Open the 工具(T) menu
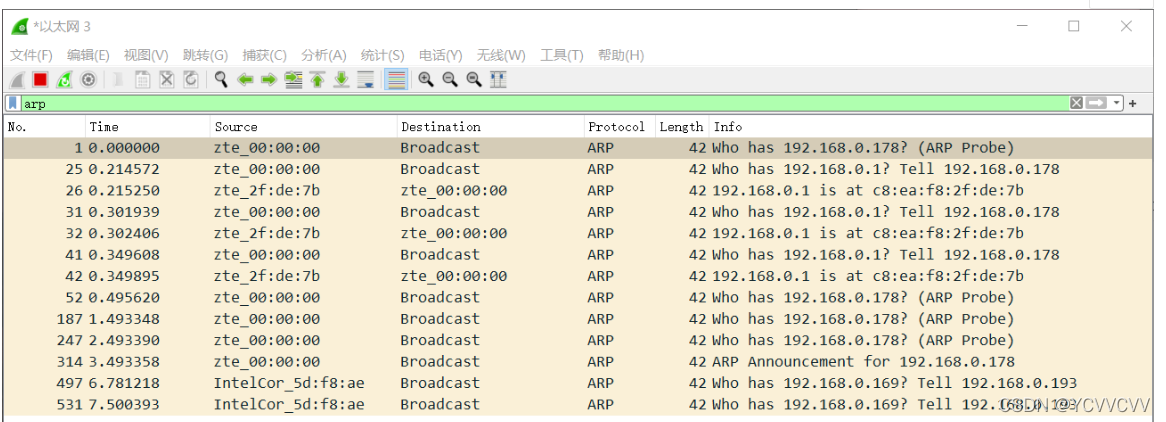The image size is (1166, 422). click(x=561, y=55)
